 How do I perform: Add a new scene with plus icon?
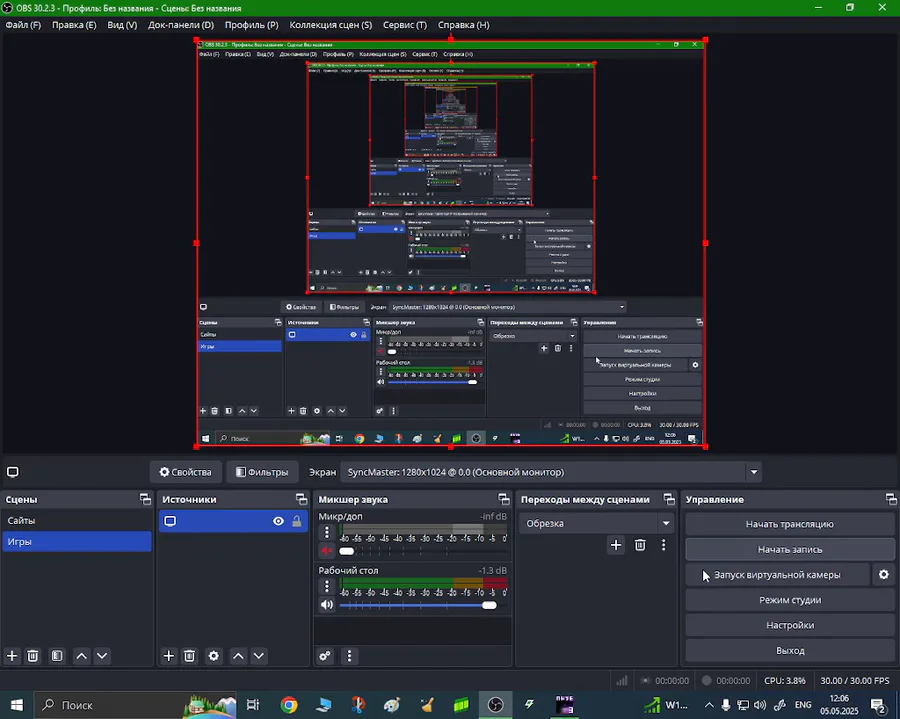[x=12, y=655]
